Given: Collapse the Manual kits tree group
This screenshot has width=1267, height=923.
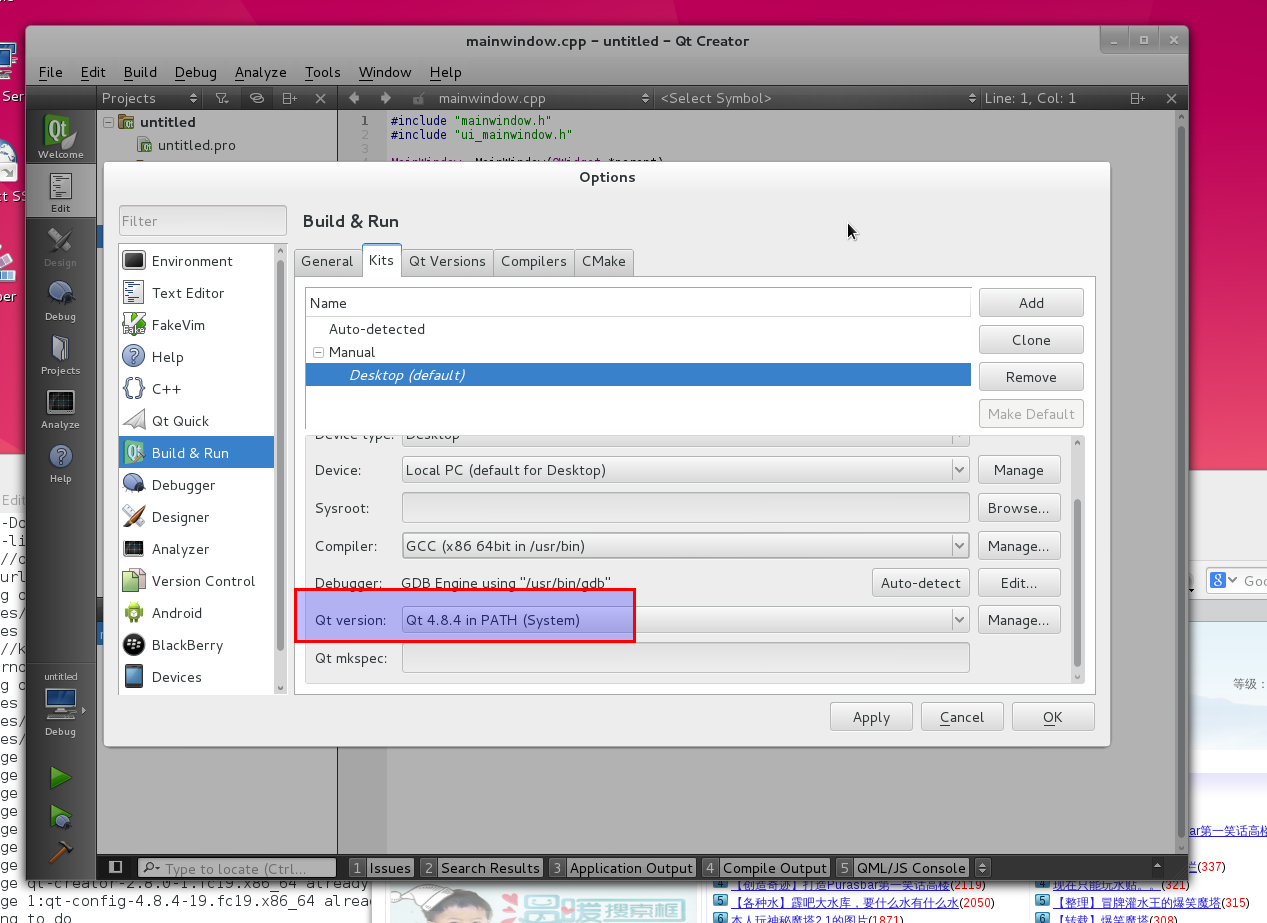Looking at the screenshot, I should (318, 352).
